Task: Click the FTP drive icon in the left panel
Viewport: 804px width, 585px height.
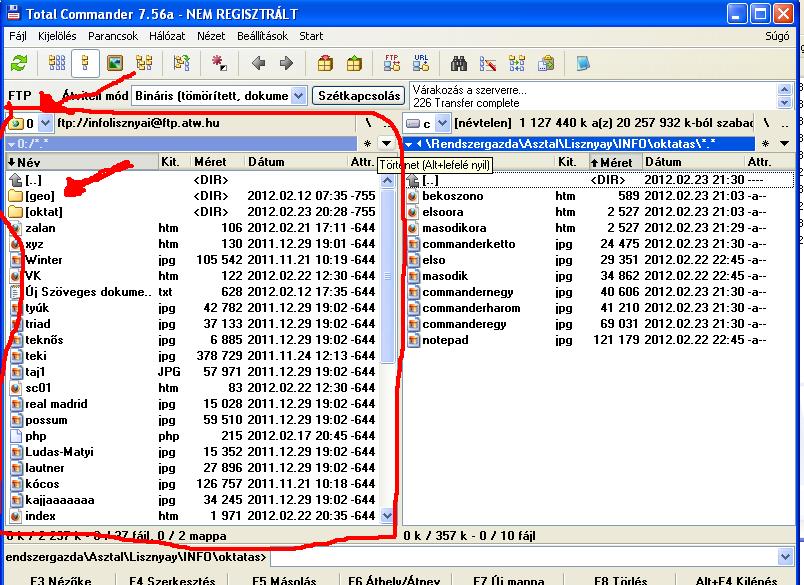Action: [16, 123]
